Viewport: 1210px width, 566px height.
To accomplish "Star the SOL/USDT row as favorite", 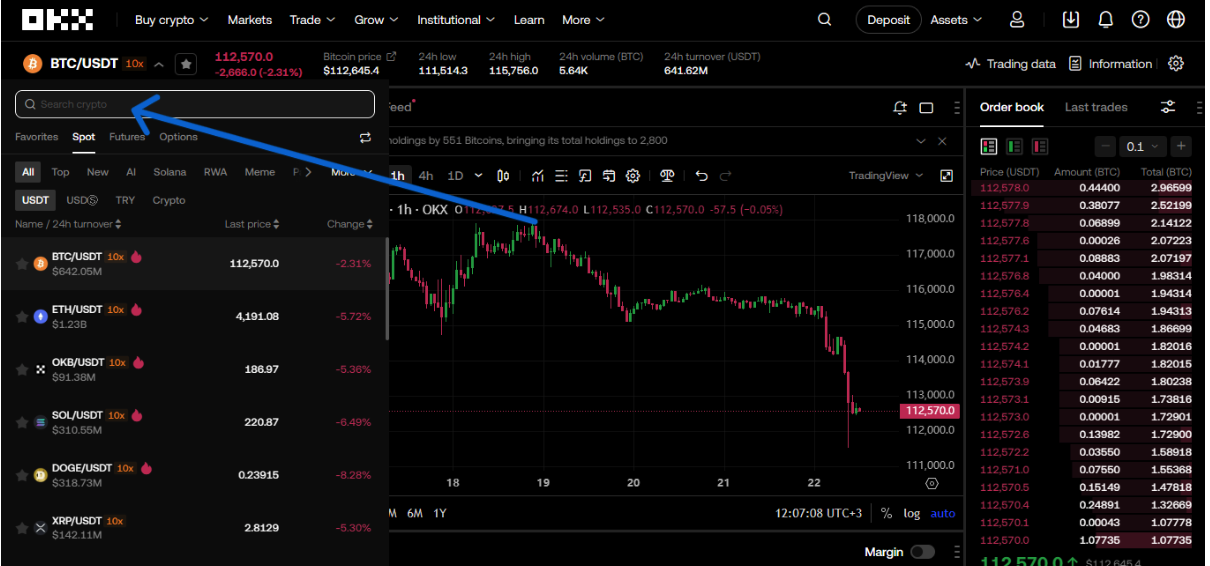I will (x=22, y=423).
